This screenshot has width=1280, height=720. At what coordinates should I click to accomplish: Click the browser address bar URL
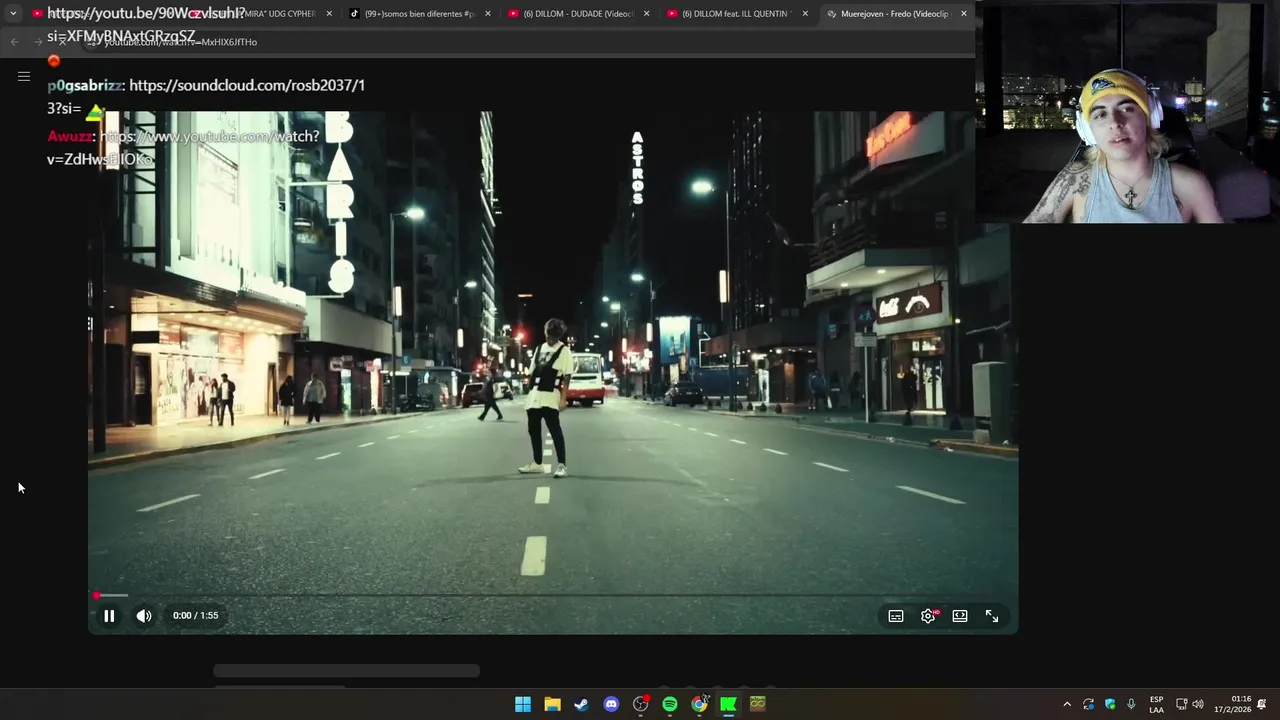(181, 42)
